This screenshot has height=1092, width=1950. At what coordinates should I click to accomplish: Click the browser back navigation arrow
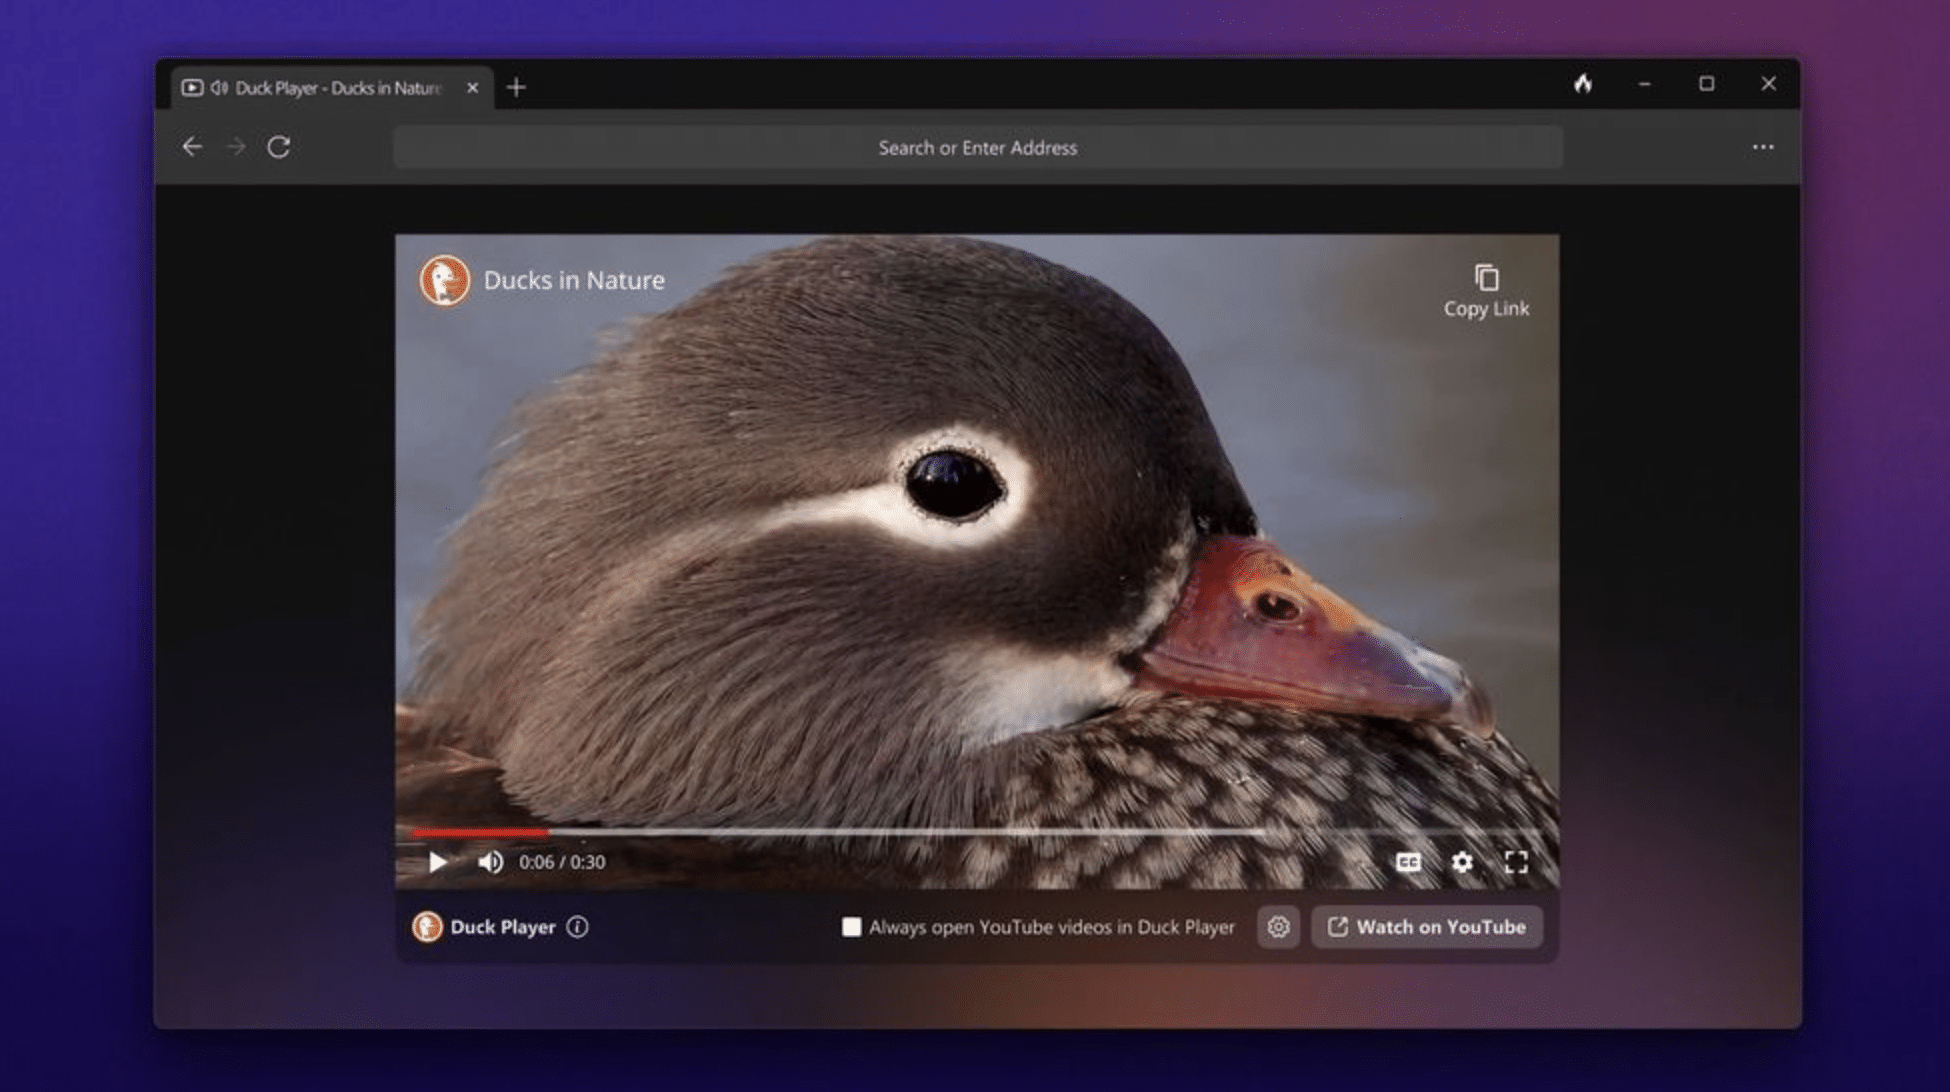click(194, 147)
